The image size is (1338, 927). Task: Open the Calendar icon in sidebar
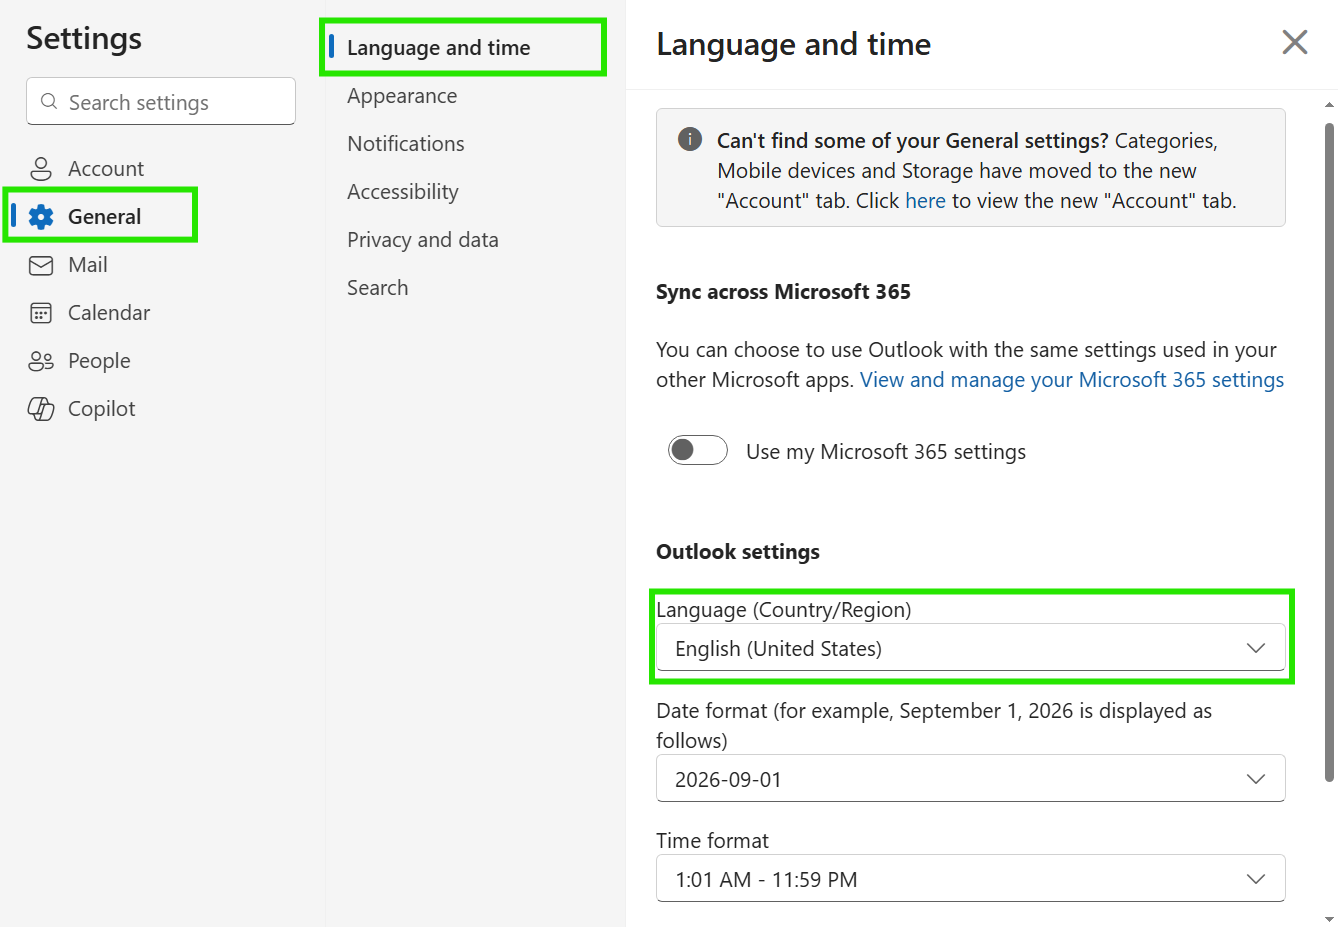[41, 313]
